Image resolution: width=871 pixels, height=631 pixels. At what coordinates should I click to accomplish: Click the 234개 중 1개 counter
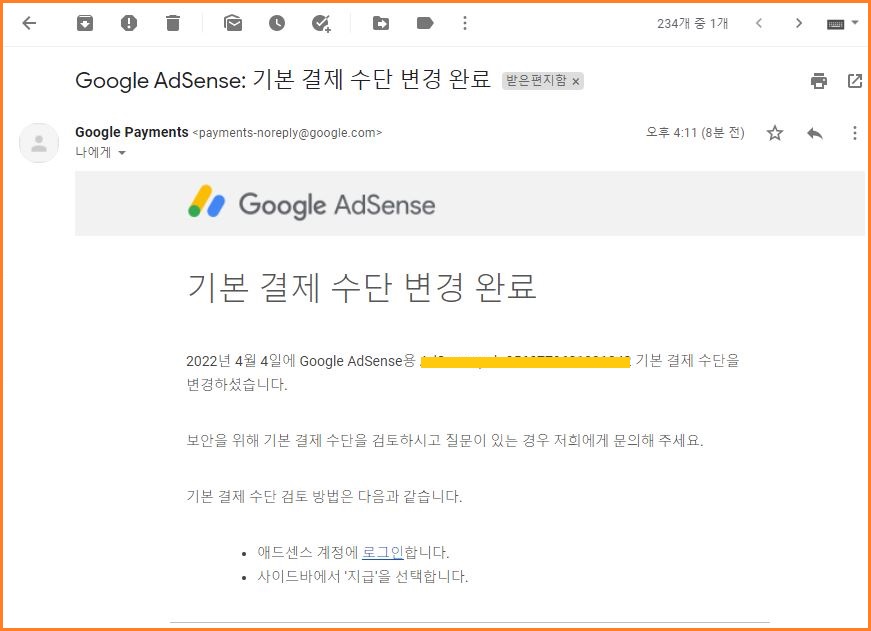click(692, 23)
